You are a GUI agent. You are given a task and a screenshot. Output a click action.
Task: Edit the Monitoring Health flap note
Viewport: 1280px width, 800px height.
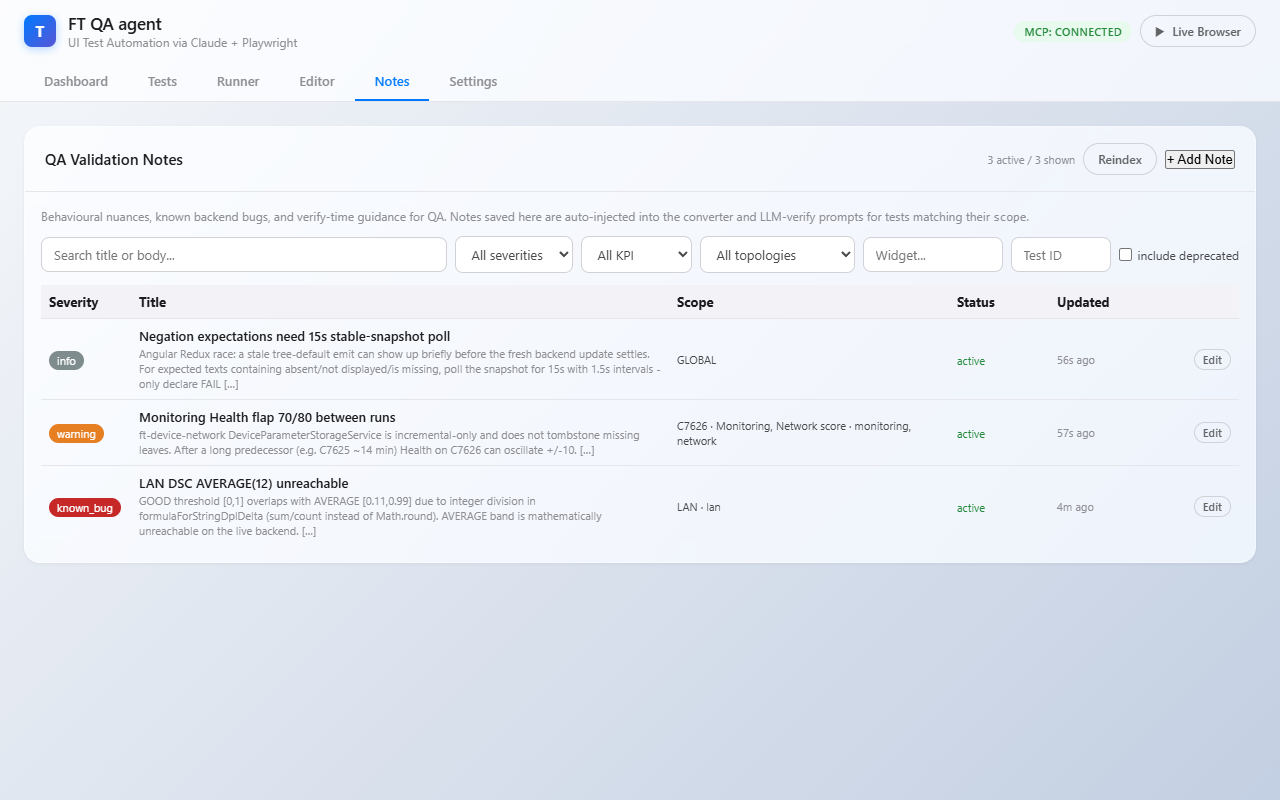pos(1212,433)
